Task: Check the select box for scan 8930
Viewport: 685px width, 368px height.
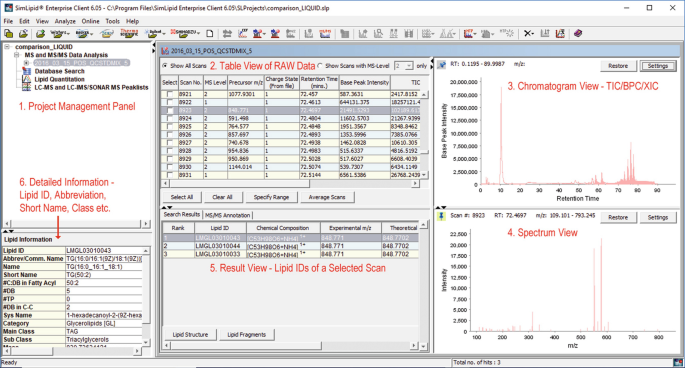Action: tap(170, 167)
